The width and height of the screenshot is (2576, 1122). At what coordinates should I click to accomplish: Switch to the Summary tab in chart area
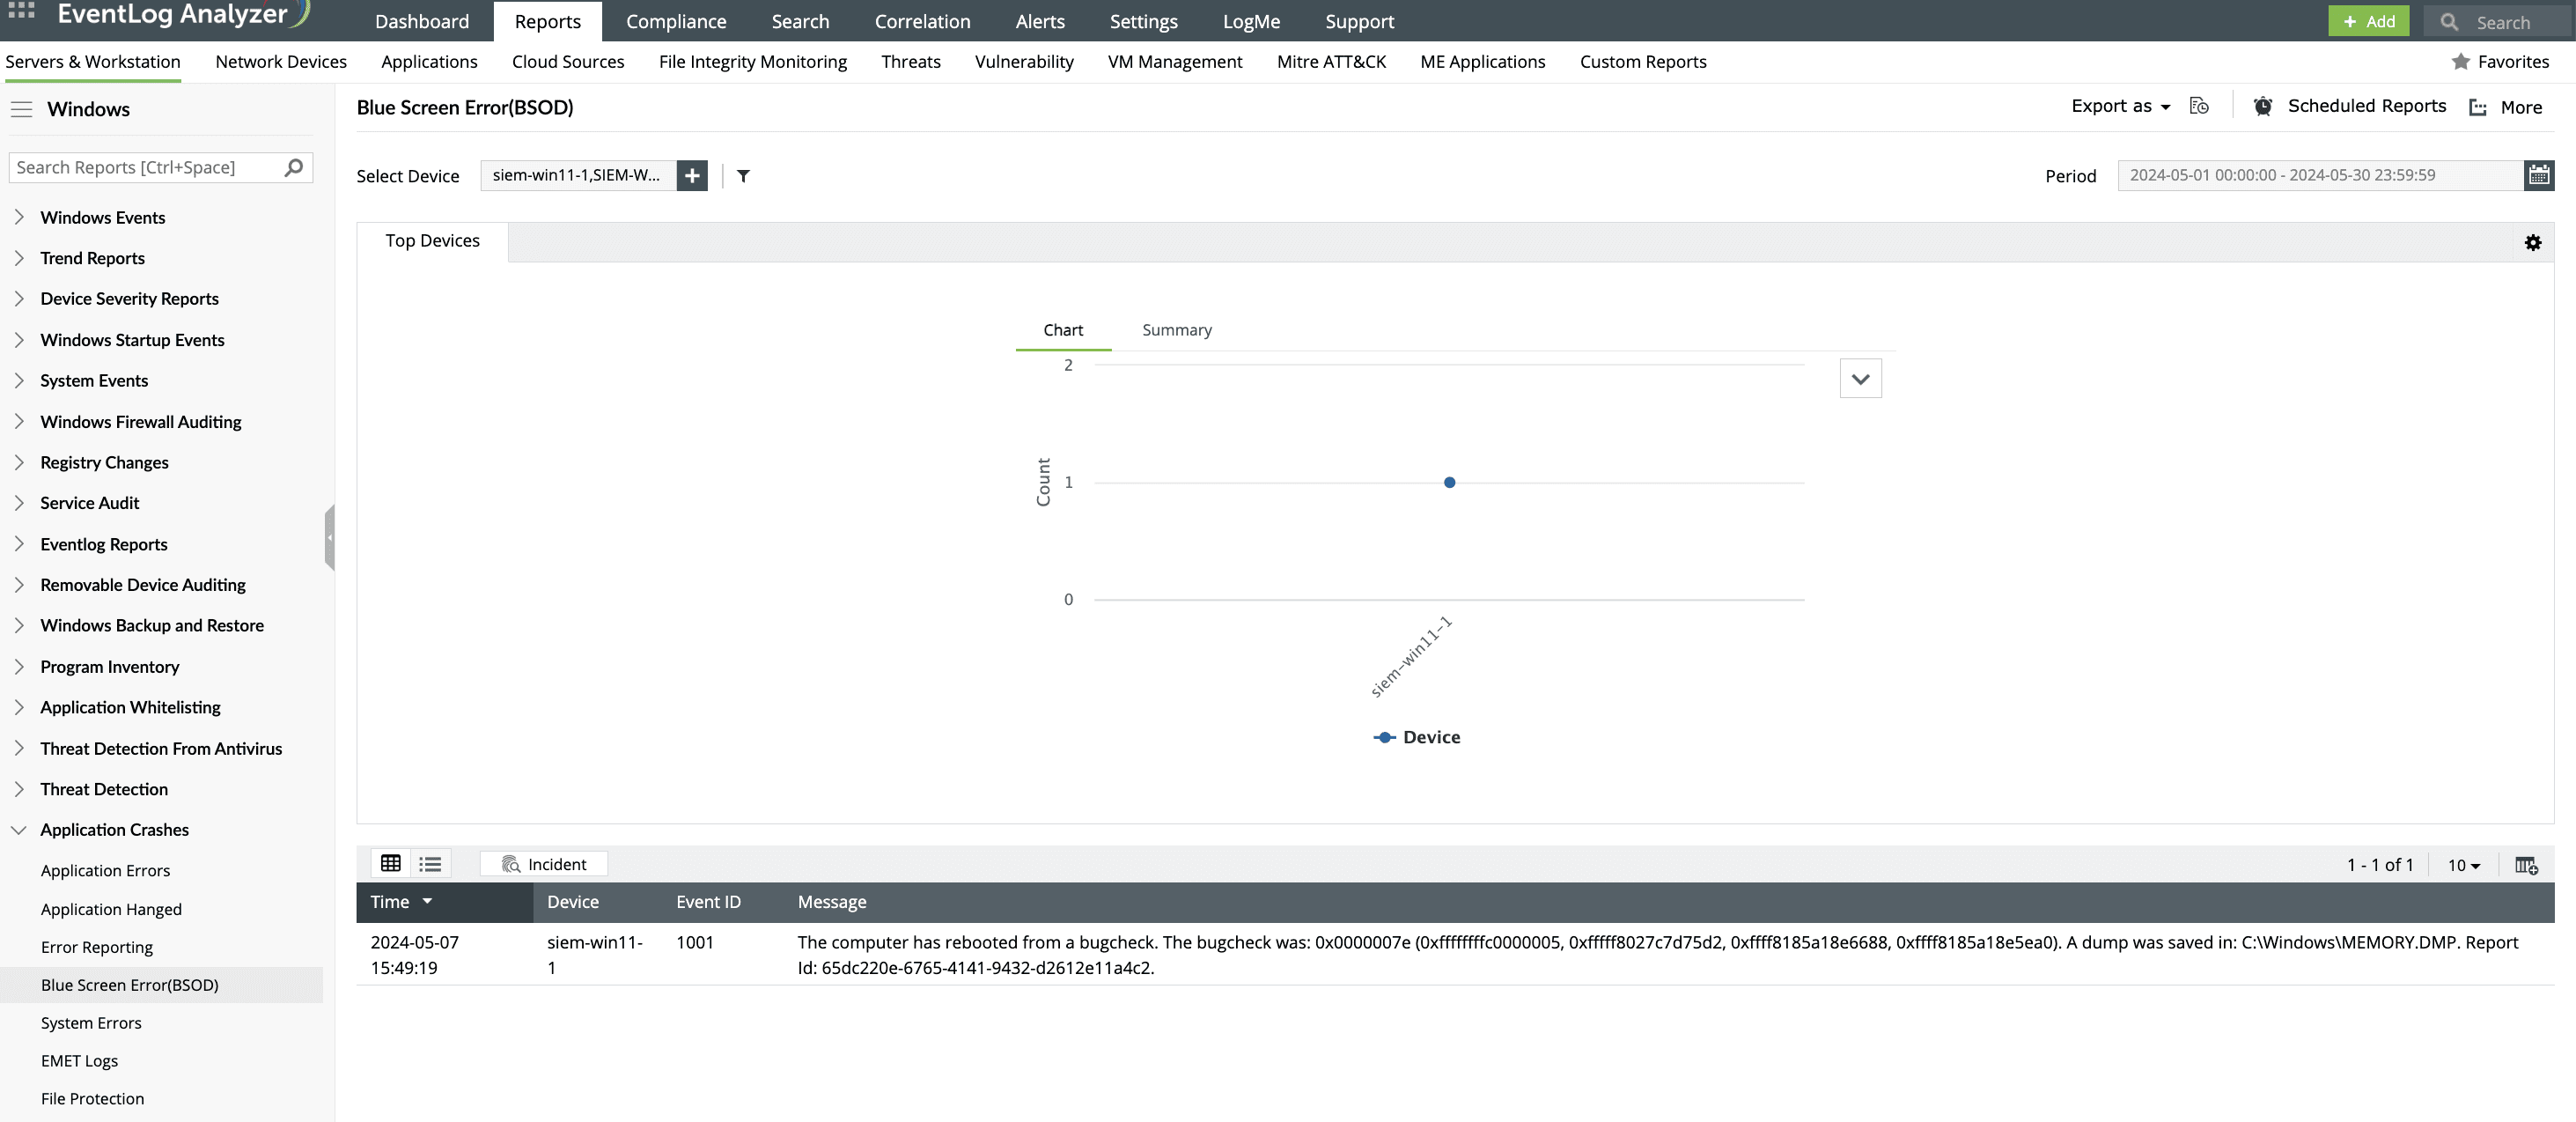point(1176,330)
